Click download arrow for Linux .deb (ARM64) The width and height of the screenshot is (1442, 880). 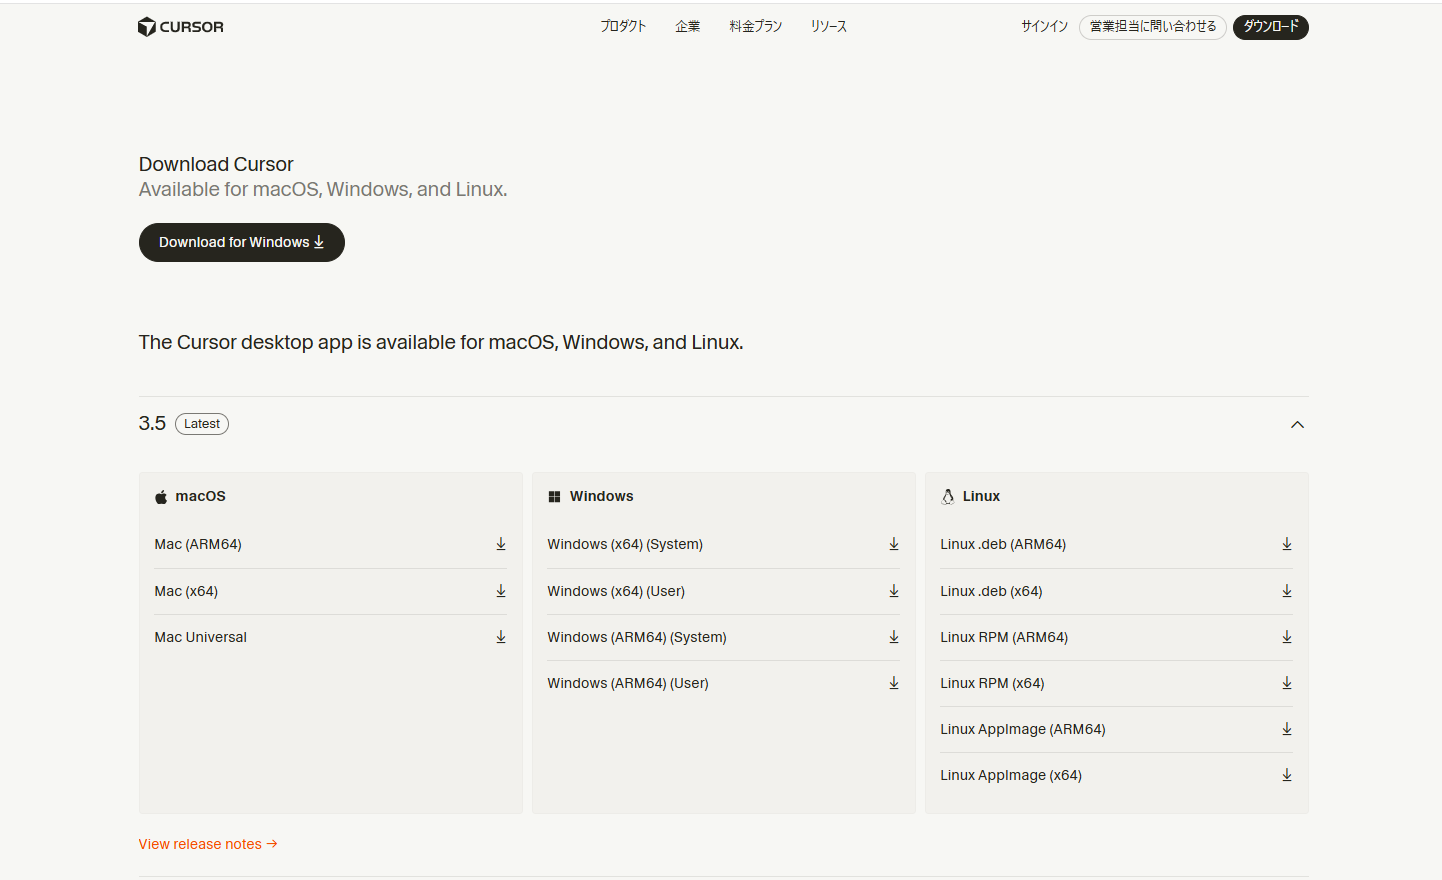pos(1287,544)
